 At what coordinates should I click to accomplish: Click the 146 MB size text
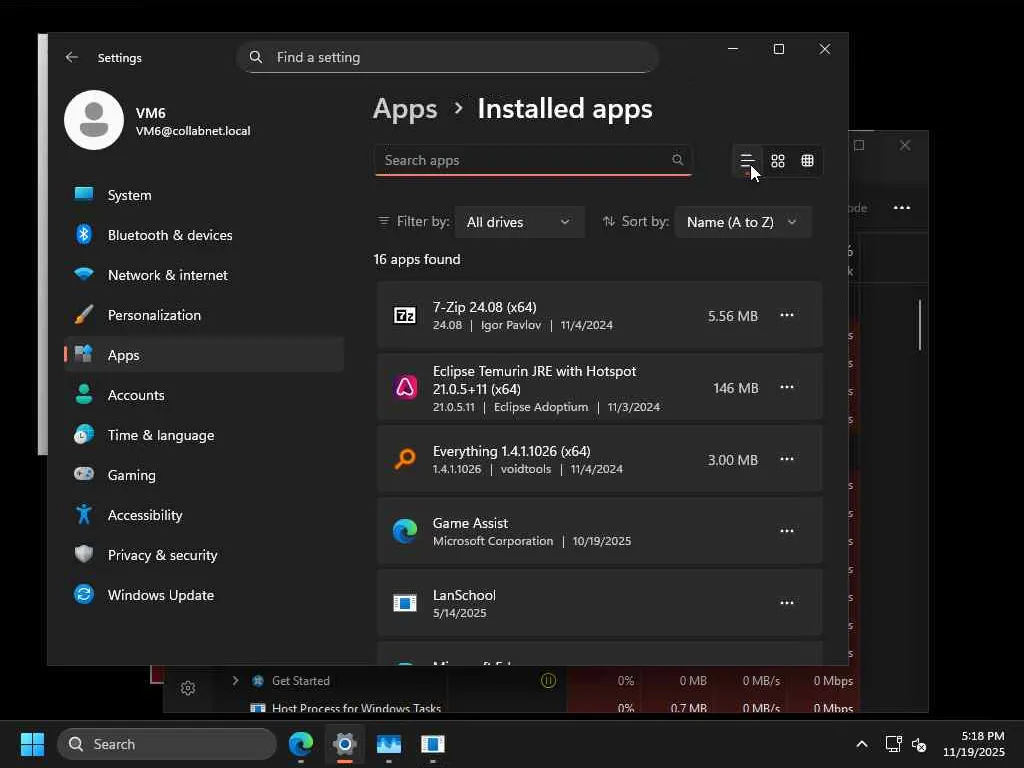(x=736, y=388)
